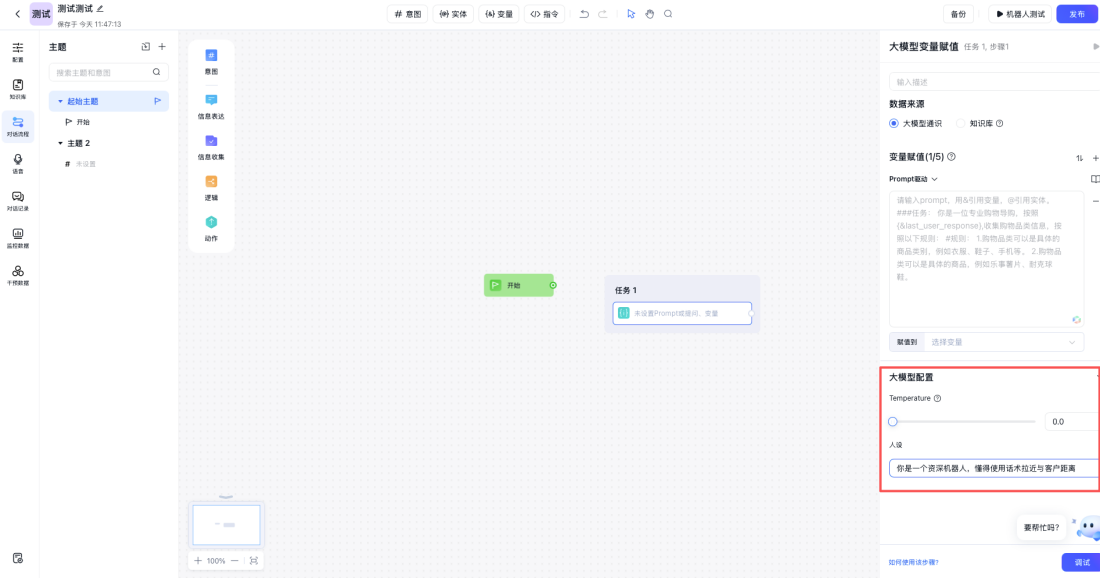Click the plus icon to add a new 主题
The image size is (1100, 578).
[x=162, y=47]
